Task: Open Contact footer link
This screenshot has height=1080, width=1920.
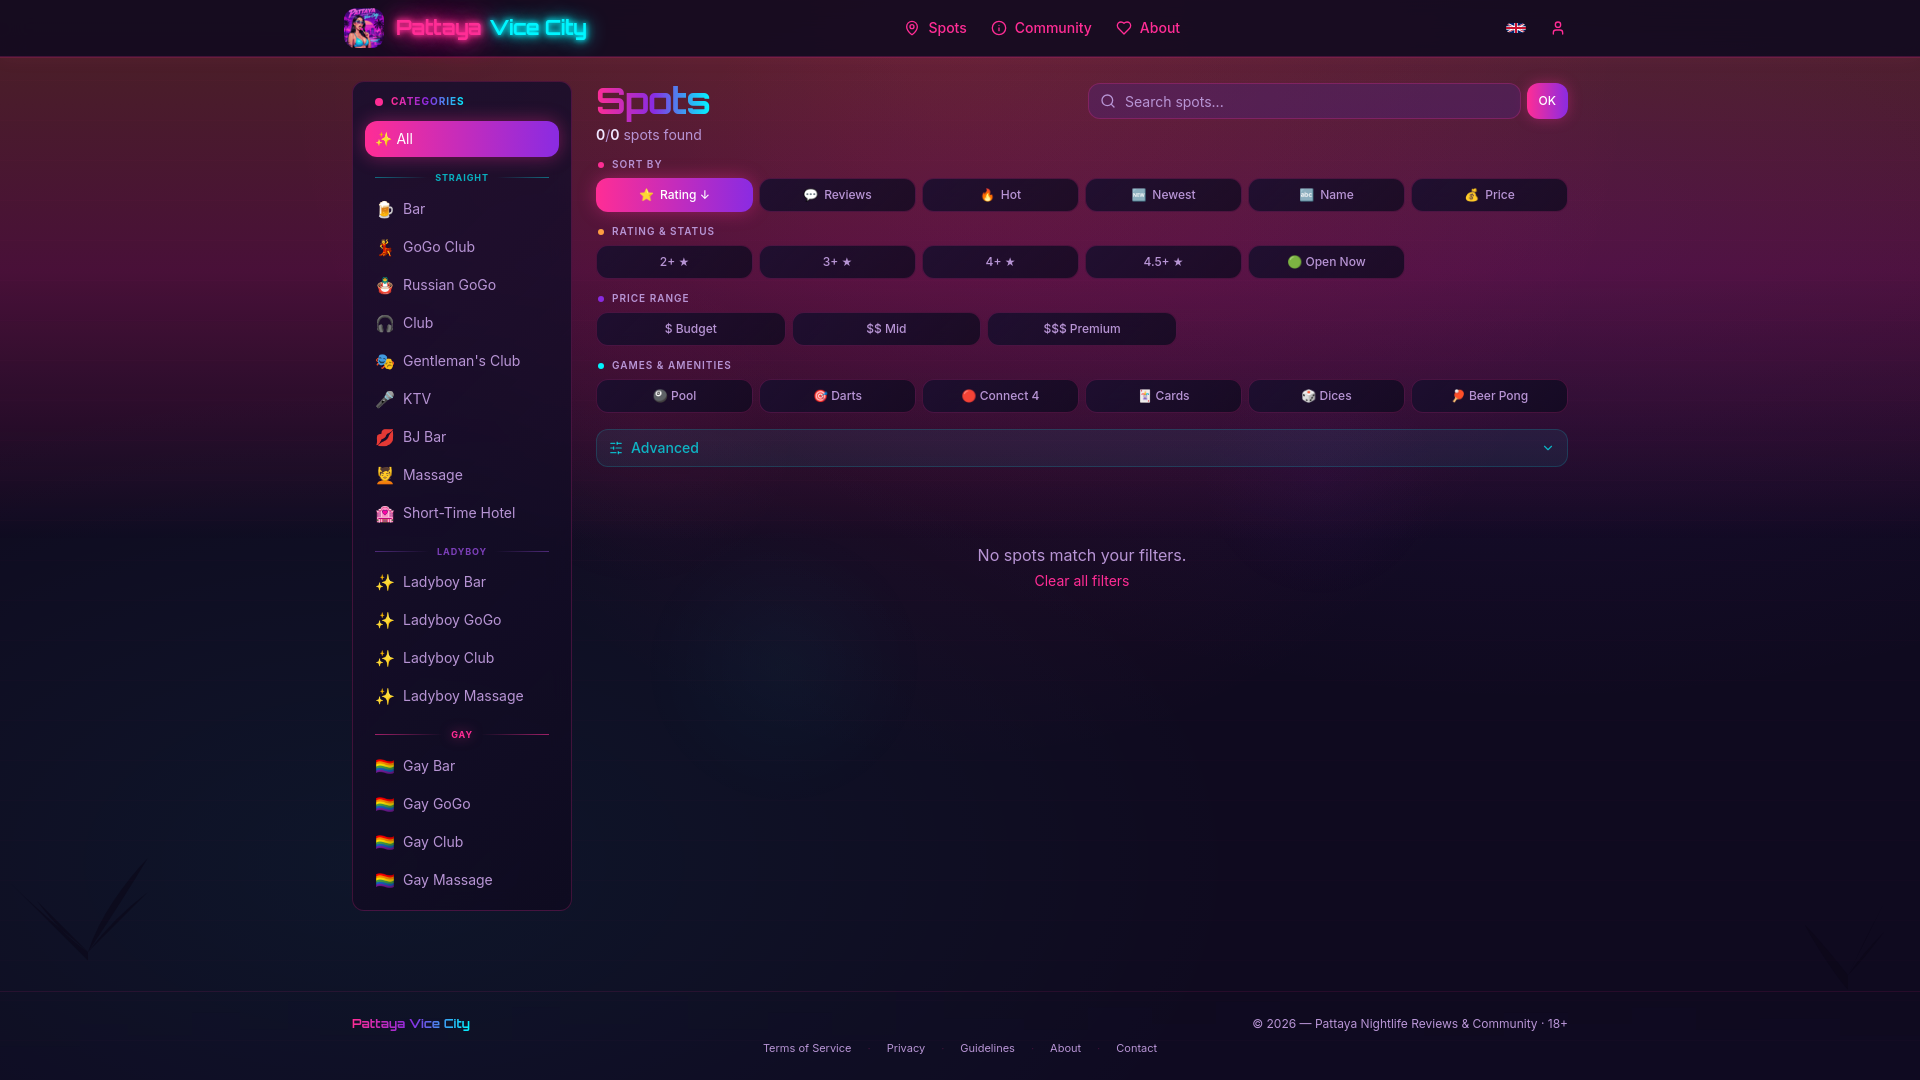Action: pyautogui.click(x=1136, y=1048)
